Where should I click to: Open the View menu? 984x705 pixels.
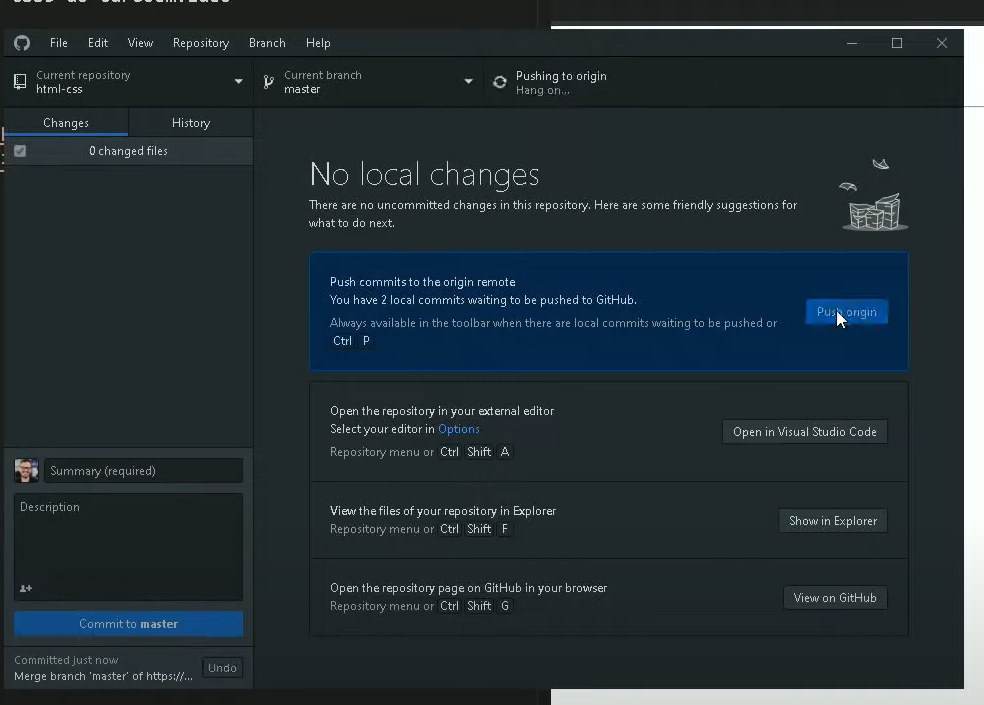pyautogui.click(x=140, y=43)
